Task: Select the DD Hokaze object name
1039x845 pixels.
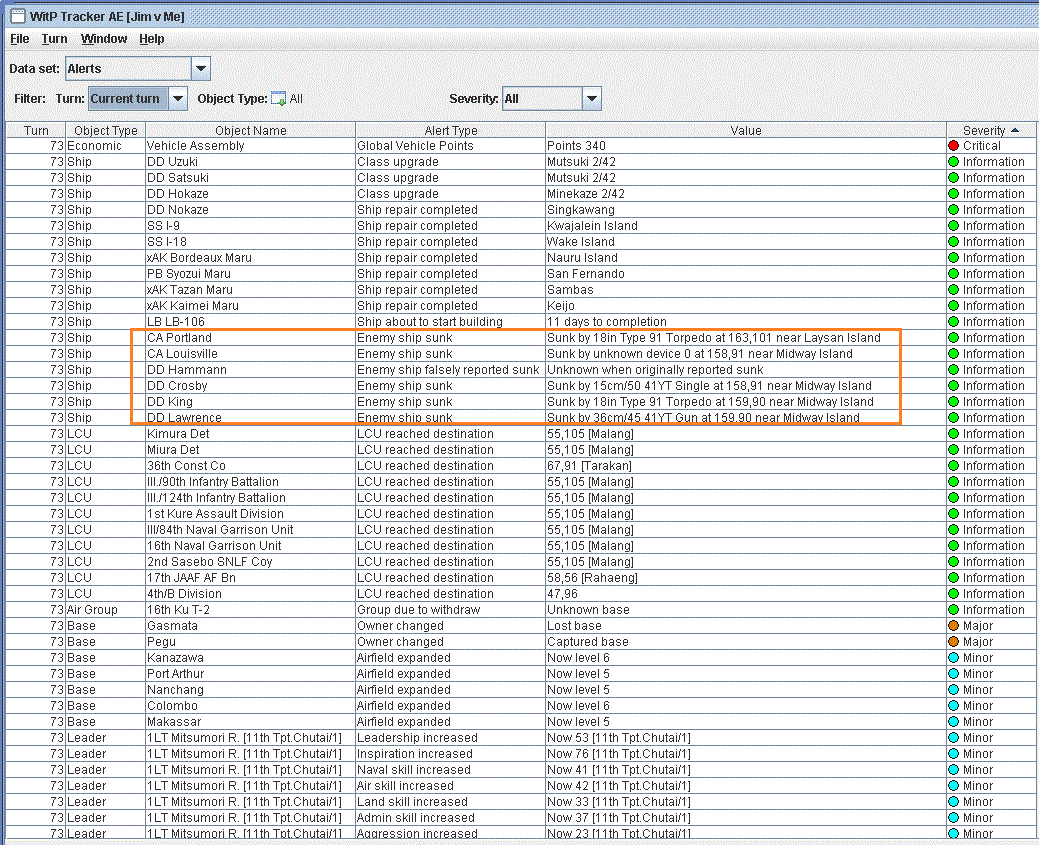Action: [178, 194]
